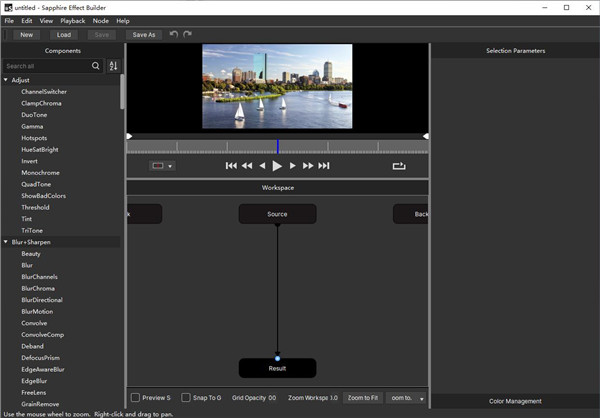Click the redo arrow icon
The image size is (600, 418).
[187, 34]
